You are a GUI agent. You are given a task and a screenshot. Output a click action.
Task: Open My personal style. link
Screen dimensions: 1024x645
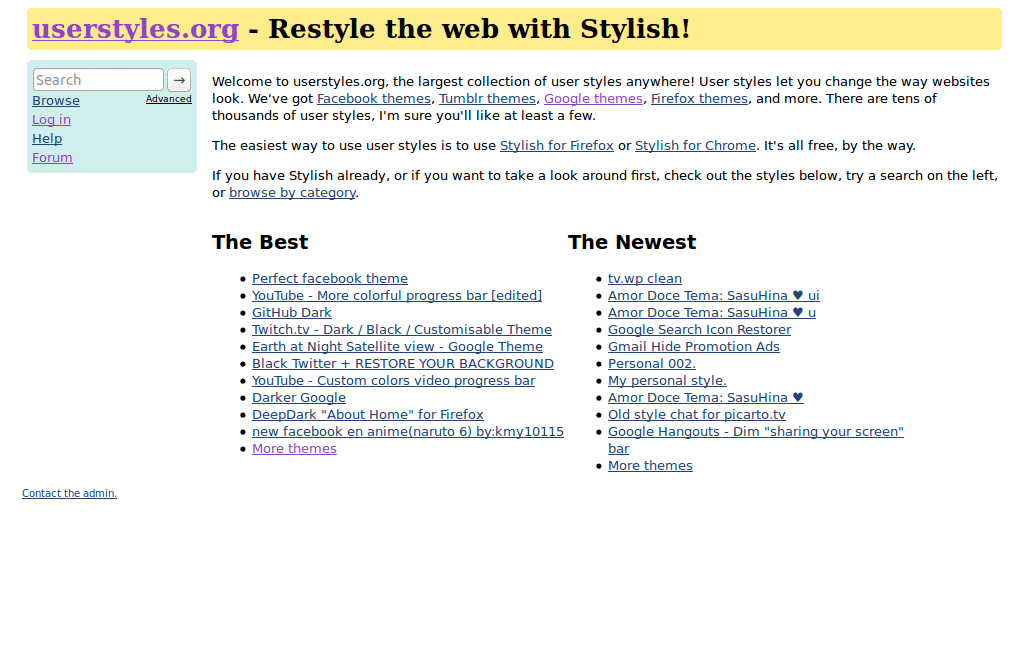pos(667,381)
